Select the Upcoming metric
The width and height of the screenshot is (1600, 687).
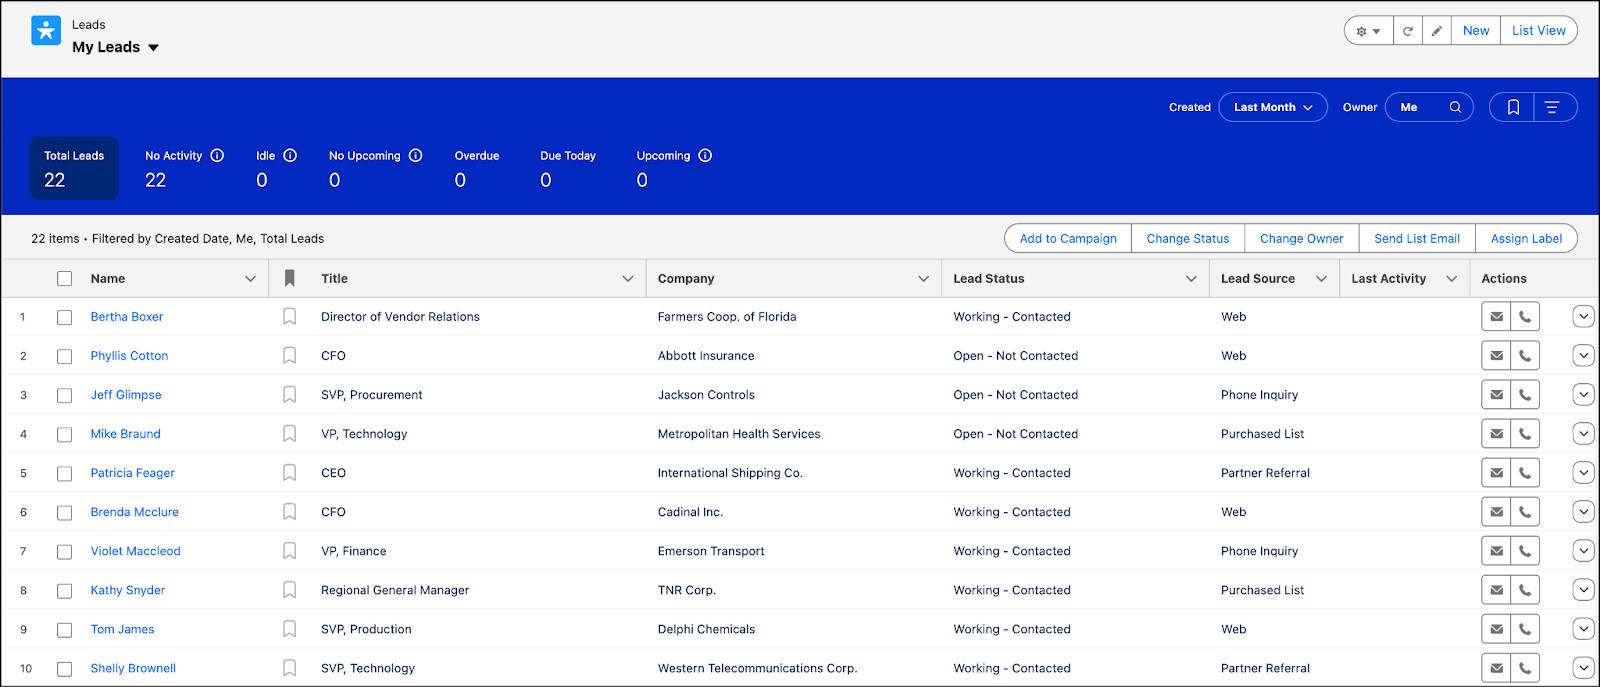673,168
